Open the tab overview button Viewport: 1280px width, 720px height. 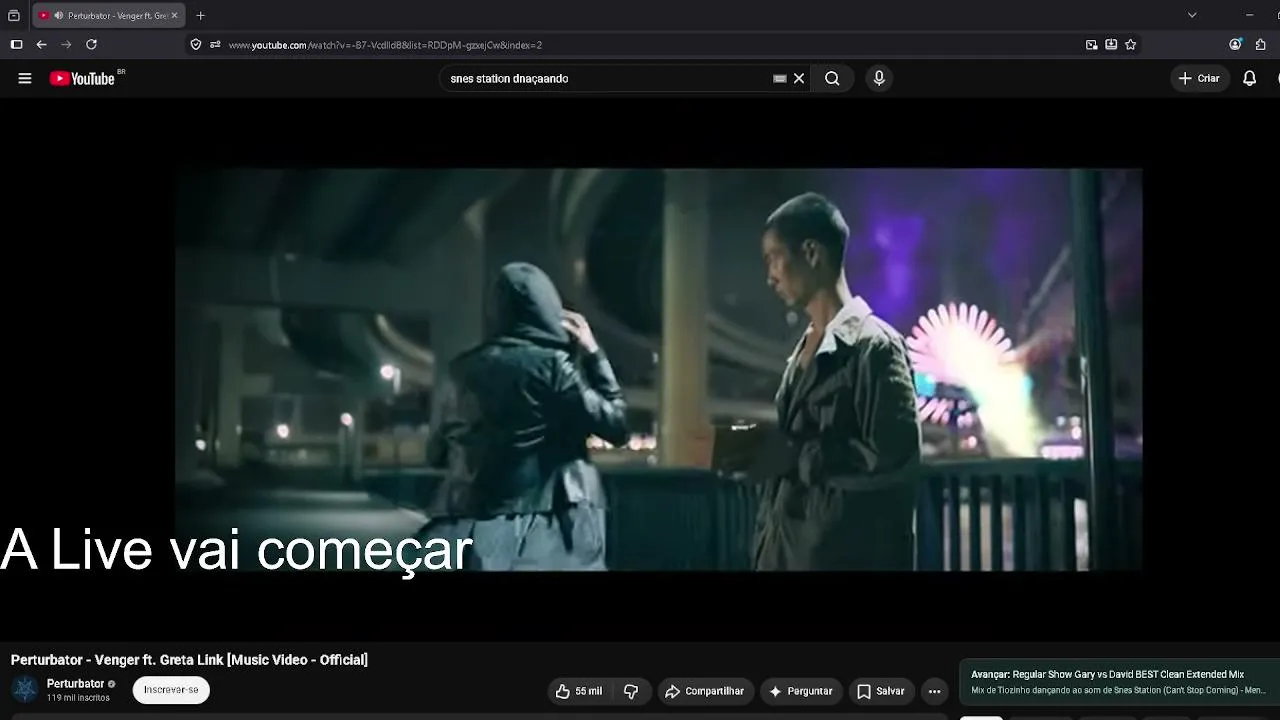click(x=14, y=15)
